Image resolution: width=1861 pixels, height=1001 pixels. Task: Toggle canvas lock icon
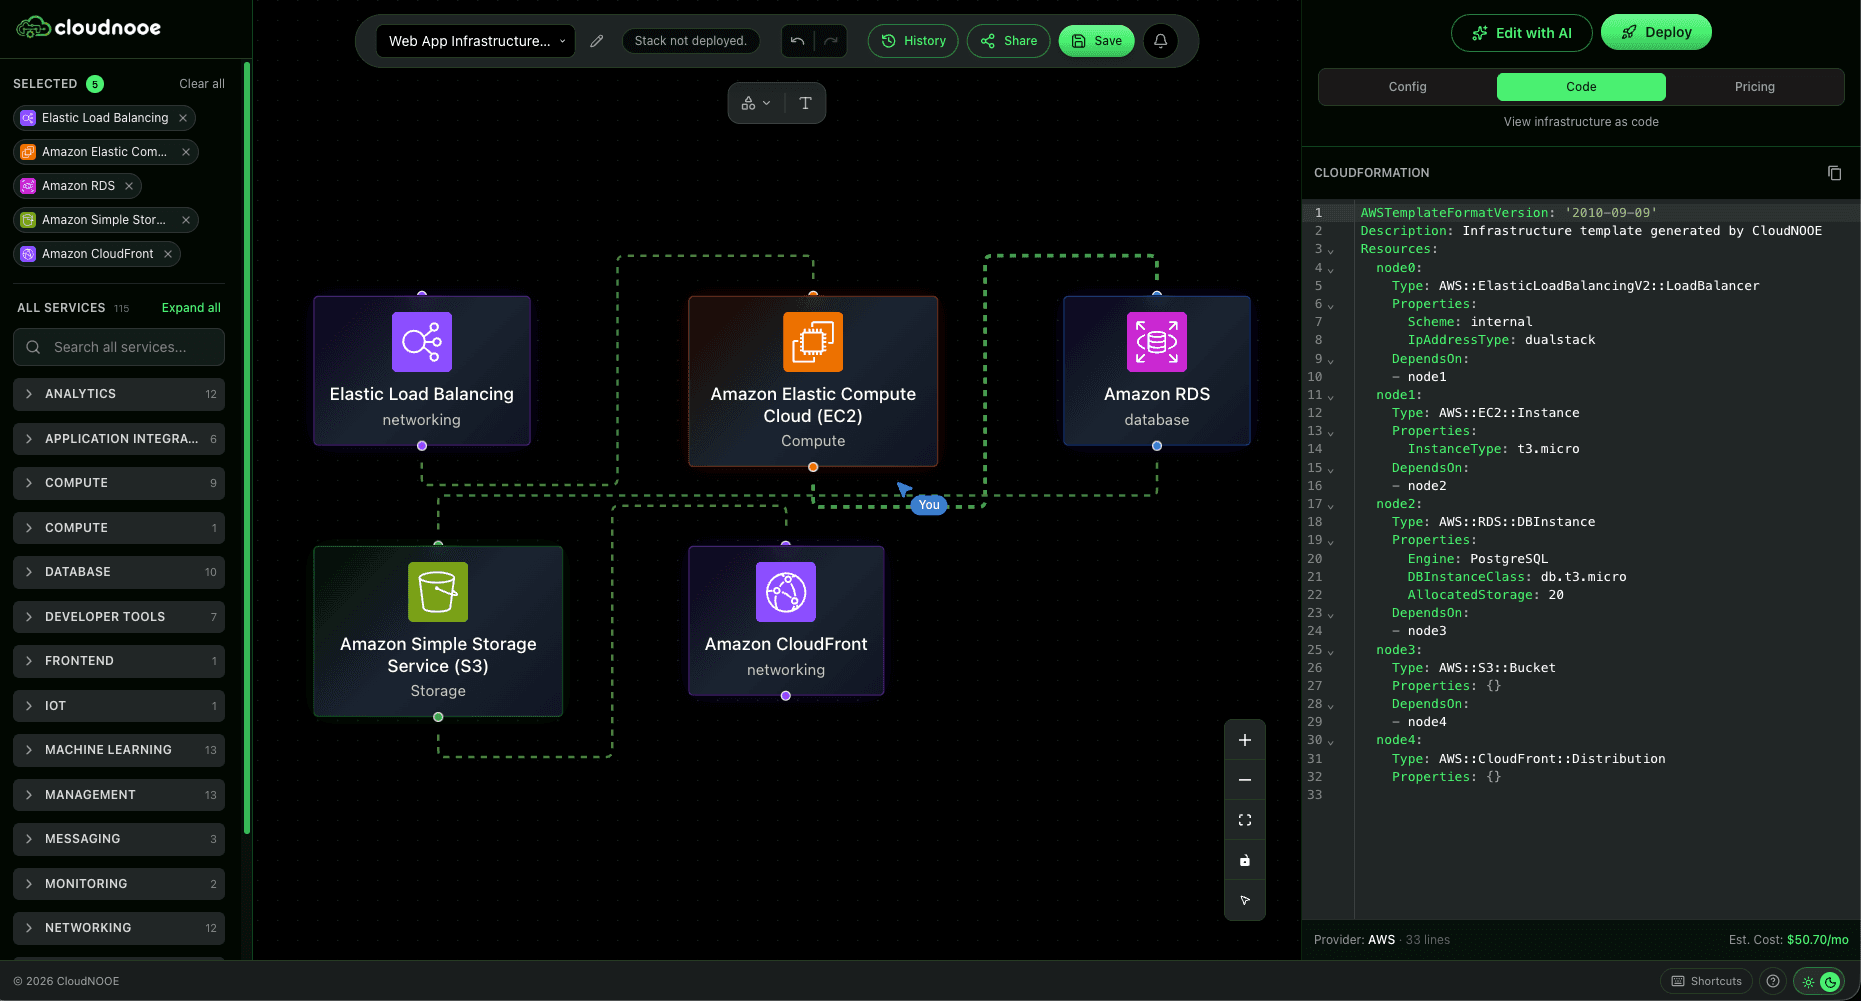tap(1245, 860)
